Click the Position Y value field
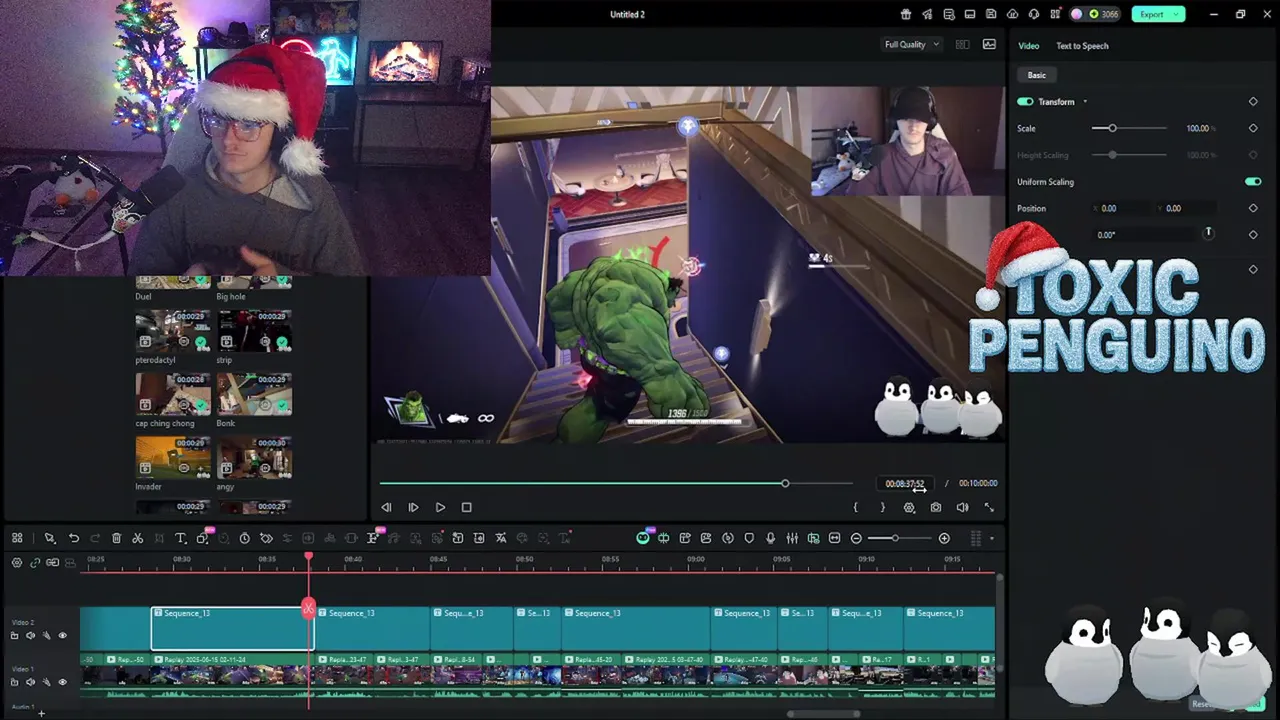Image resolution: width=1280 pixels, height=720 pixels. click(x=1187, y=208)
